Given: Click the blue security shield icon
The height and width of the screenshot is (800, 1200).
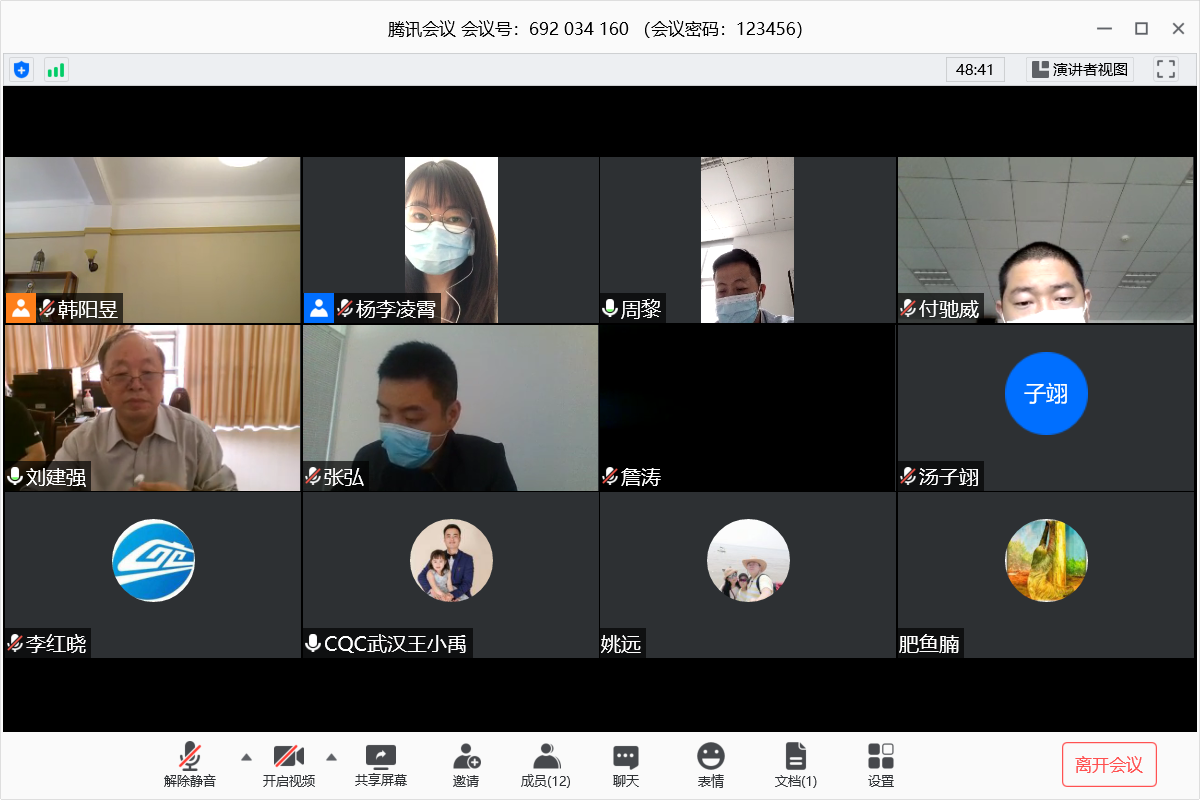Looking at the screenshot, I should pyautogui.click(x=21, y=69).
